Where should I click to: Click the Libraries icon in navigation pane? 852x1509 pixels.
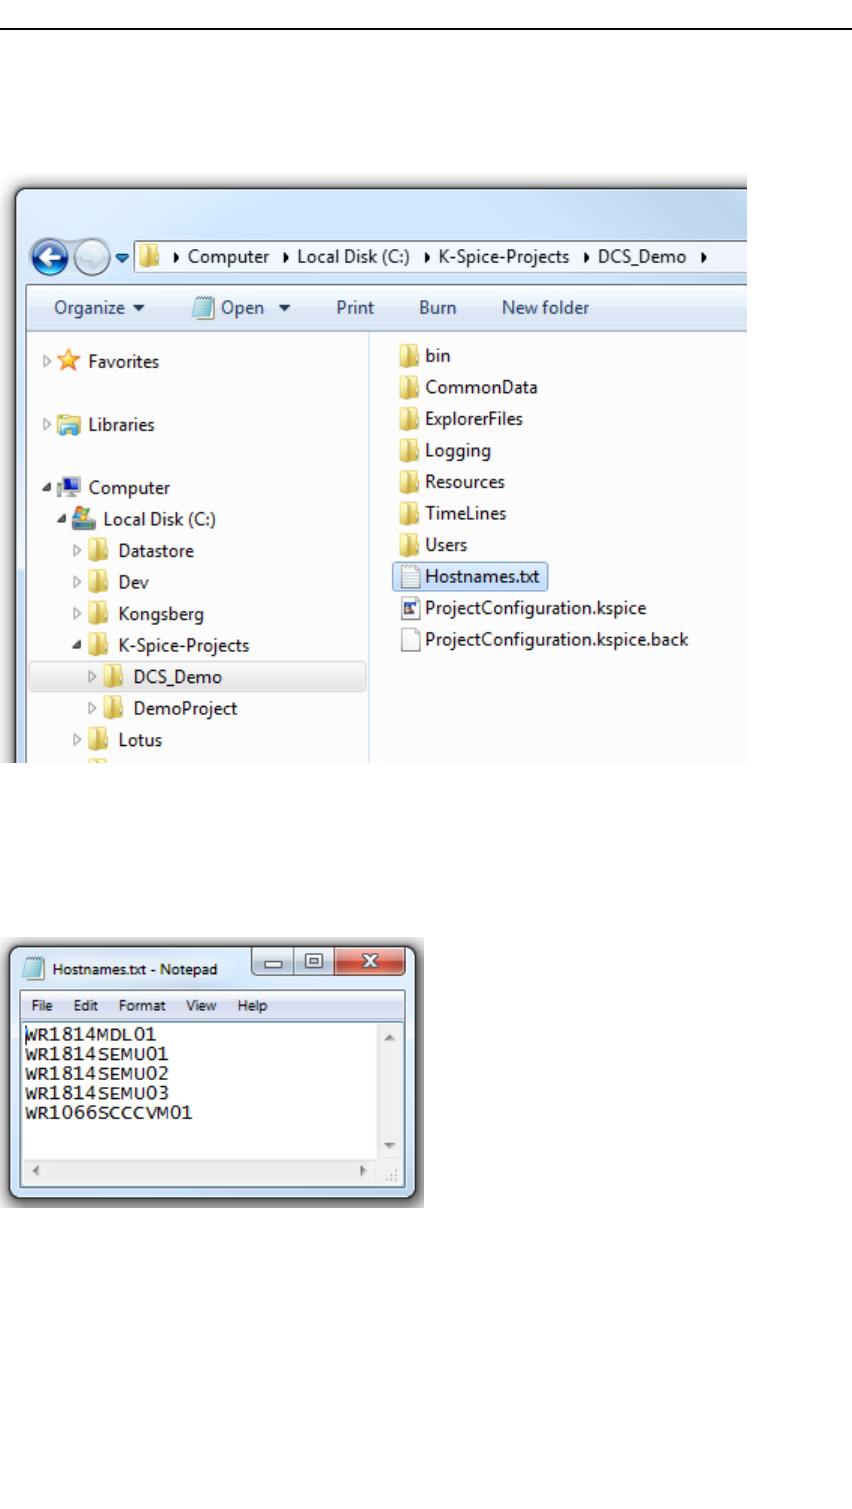coord(69,424)
